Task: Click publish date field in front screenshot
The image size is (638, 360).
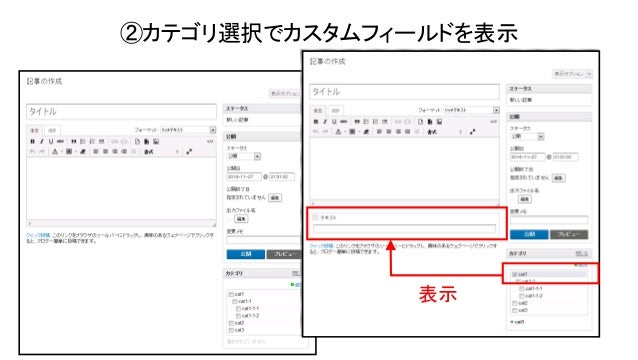Action: pyautogui.click(x=527, y=157)
